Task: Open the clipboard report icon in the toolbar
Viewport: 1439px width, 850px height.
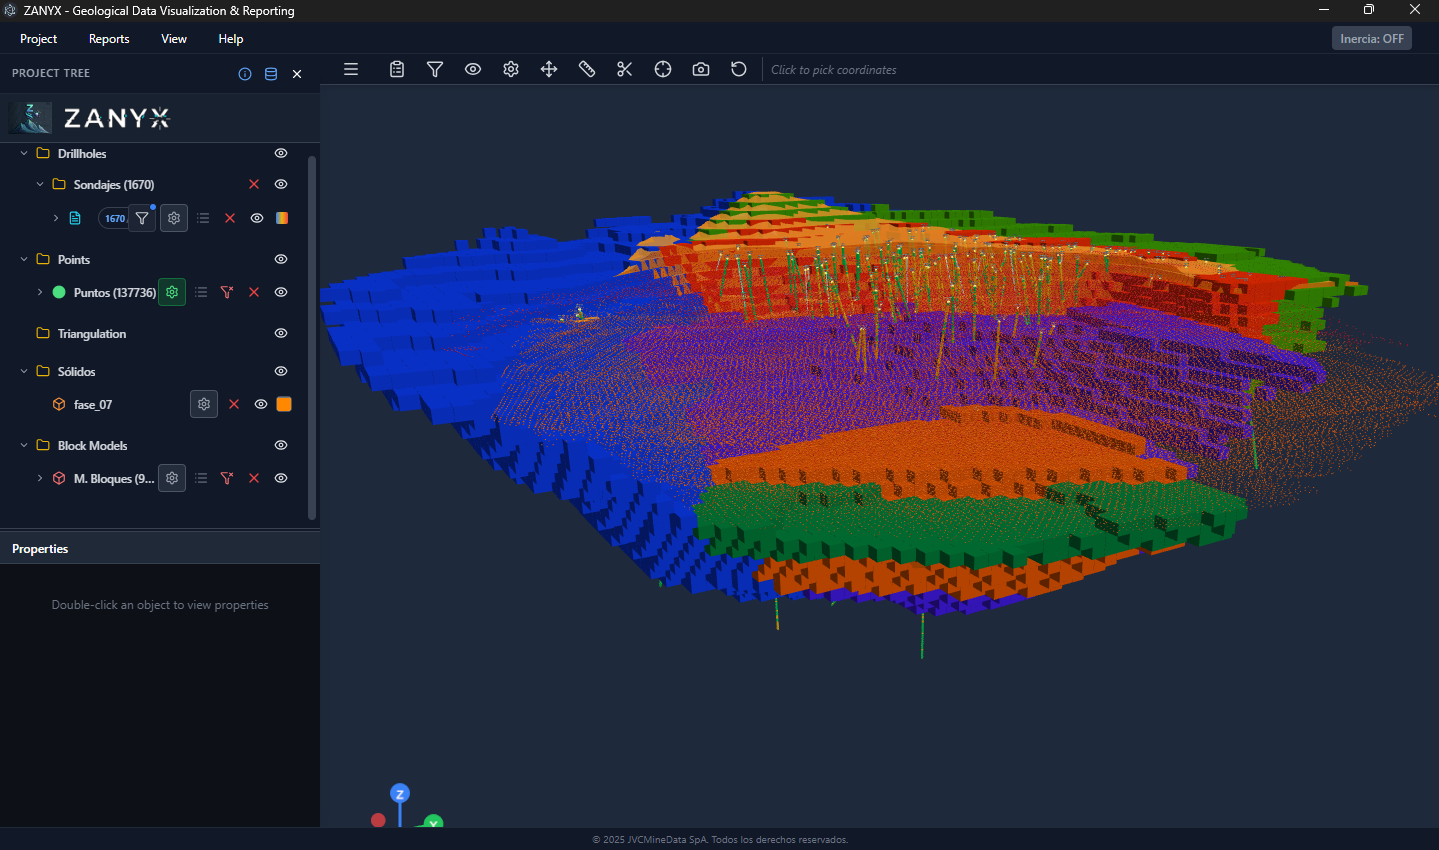Action: [x=396, y=69]
